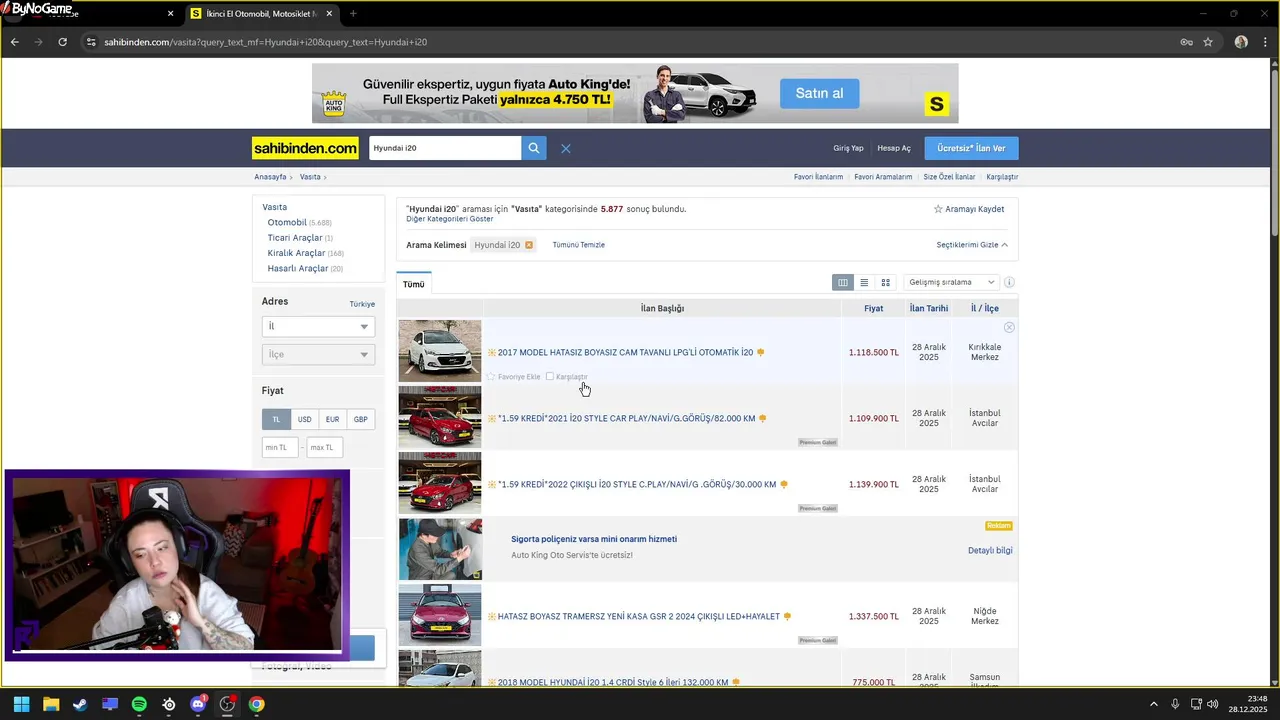Open File Explorer from taskbar
The image size is (1280, 720).
click(51, 704)
